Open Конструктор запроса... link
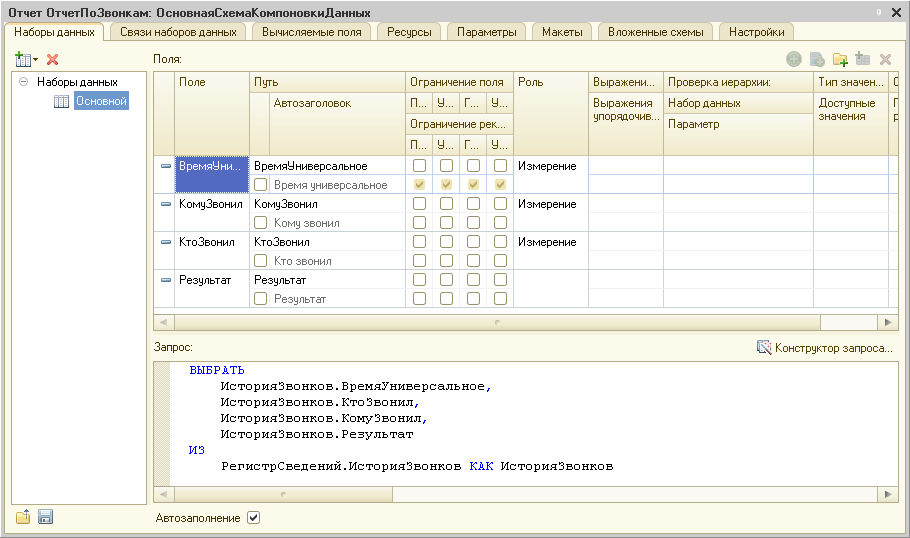The height and width of the screenshot is (538, 910). 833,348
